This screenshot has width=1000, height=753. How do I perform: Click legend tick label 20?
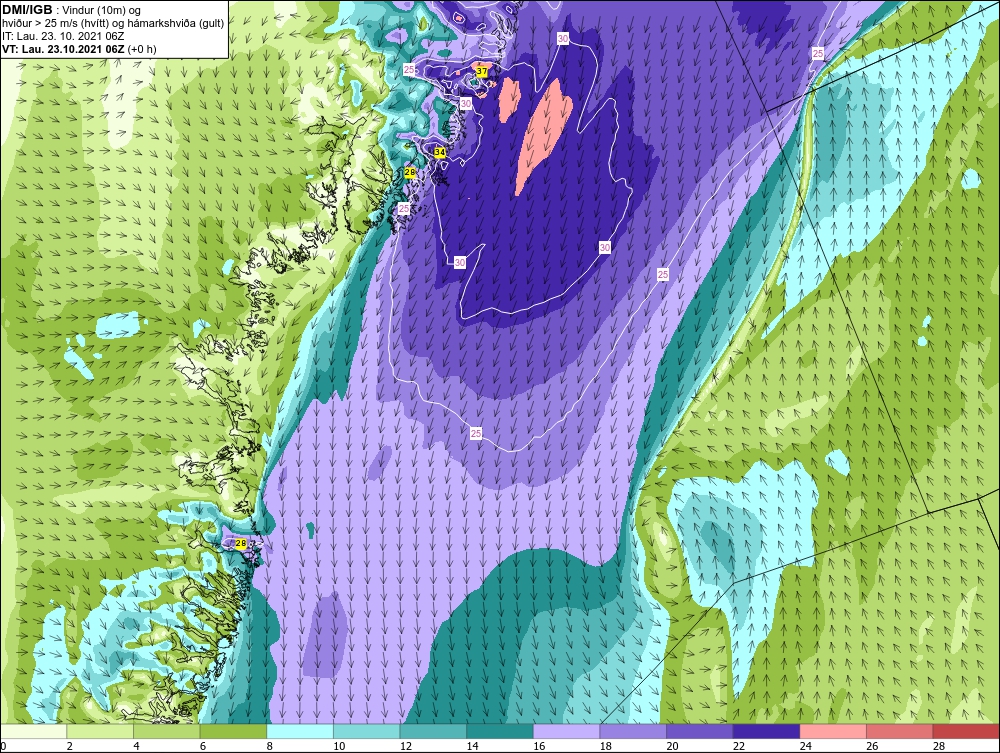(x=672, y=746)
